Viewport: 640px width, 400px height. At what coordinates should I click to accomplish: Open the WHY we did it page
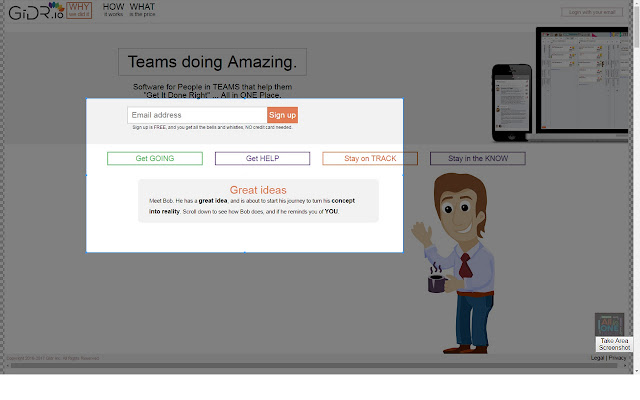79,10
